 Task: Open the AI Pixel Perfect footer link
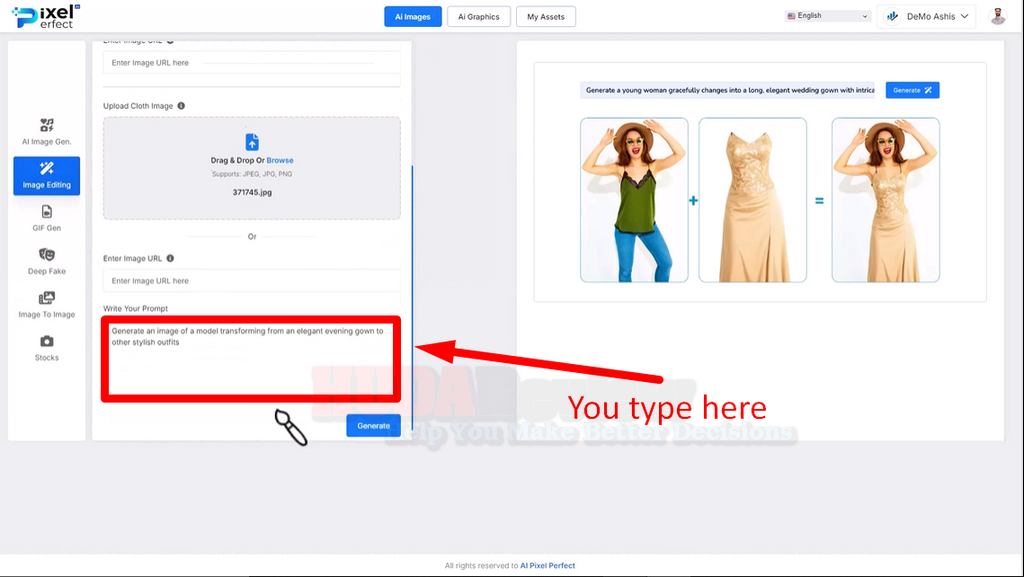[x=547, y=566]
